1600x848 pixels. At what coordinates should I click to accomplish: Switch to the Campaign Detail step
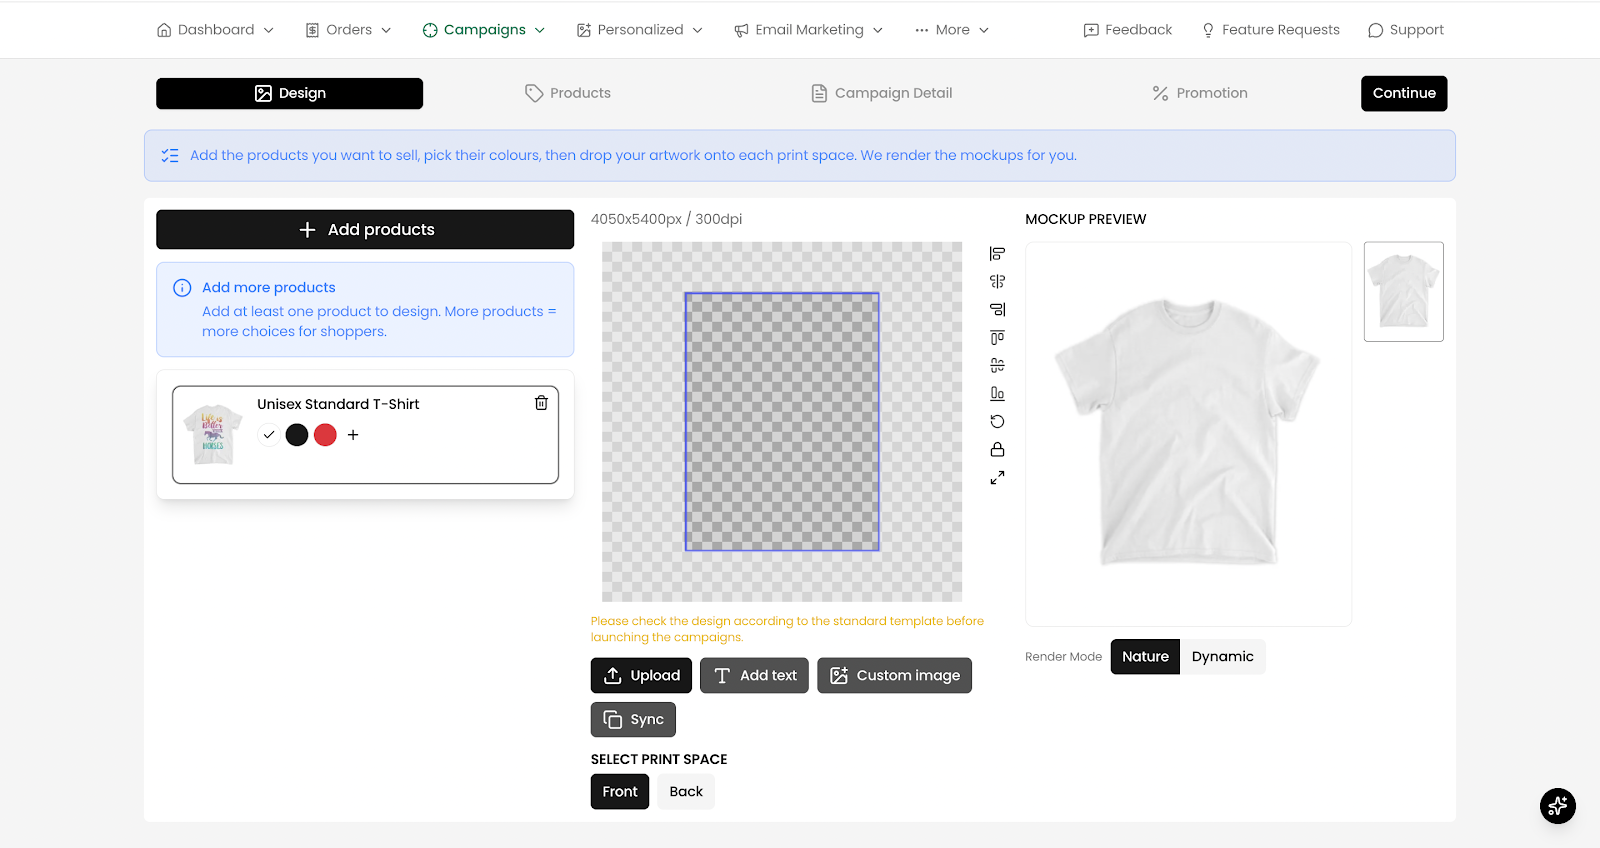pyautogui.click(x=881, y=93)
